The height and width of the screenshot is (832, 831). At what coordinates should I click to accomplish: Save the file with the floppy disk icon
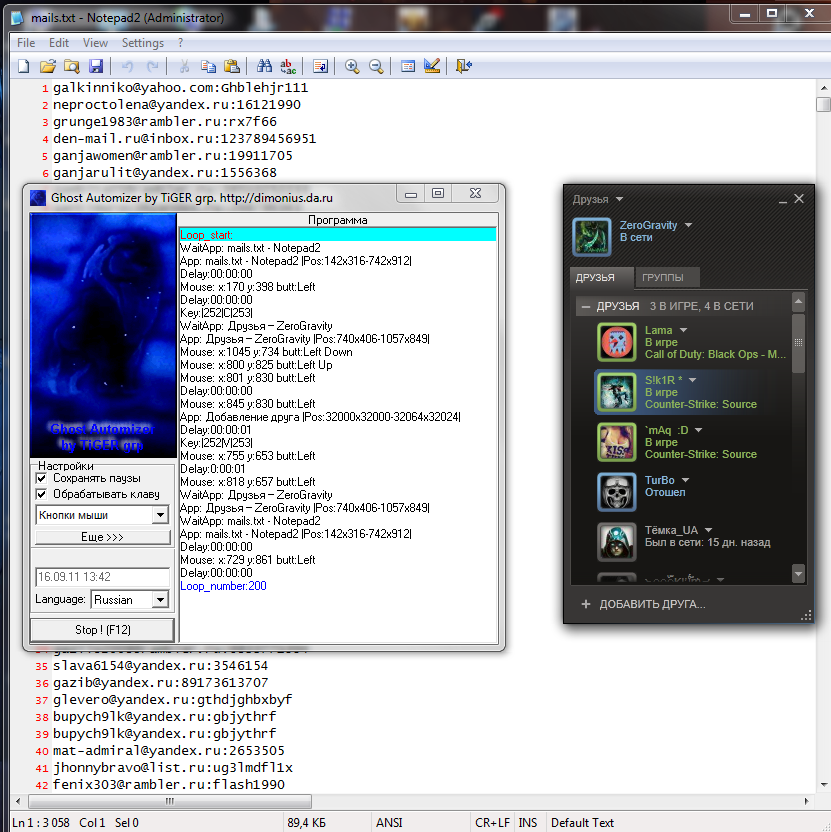point(96,66)
